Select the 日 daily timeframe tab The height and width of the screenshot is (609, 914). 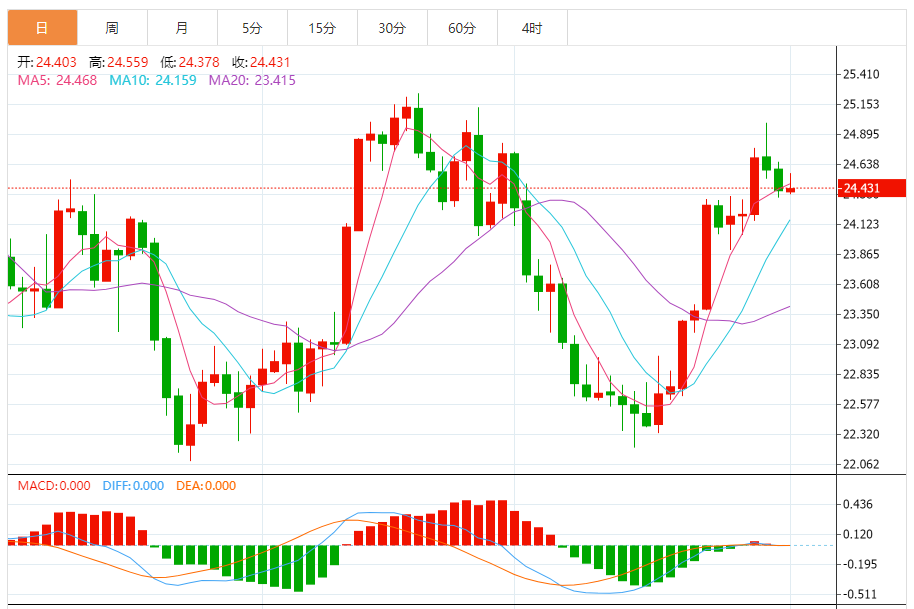[43, 27]
